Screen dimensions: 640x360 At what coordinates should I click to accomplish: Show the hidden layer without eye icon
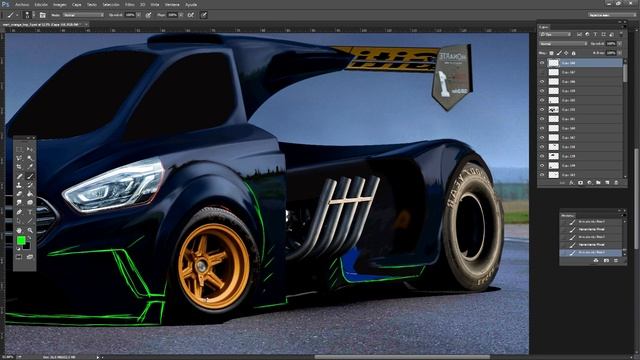click(x=542, y=72)
